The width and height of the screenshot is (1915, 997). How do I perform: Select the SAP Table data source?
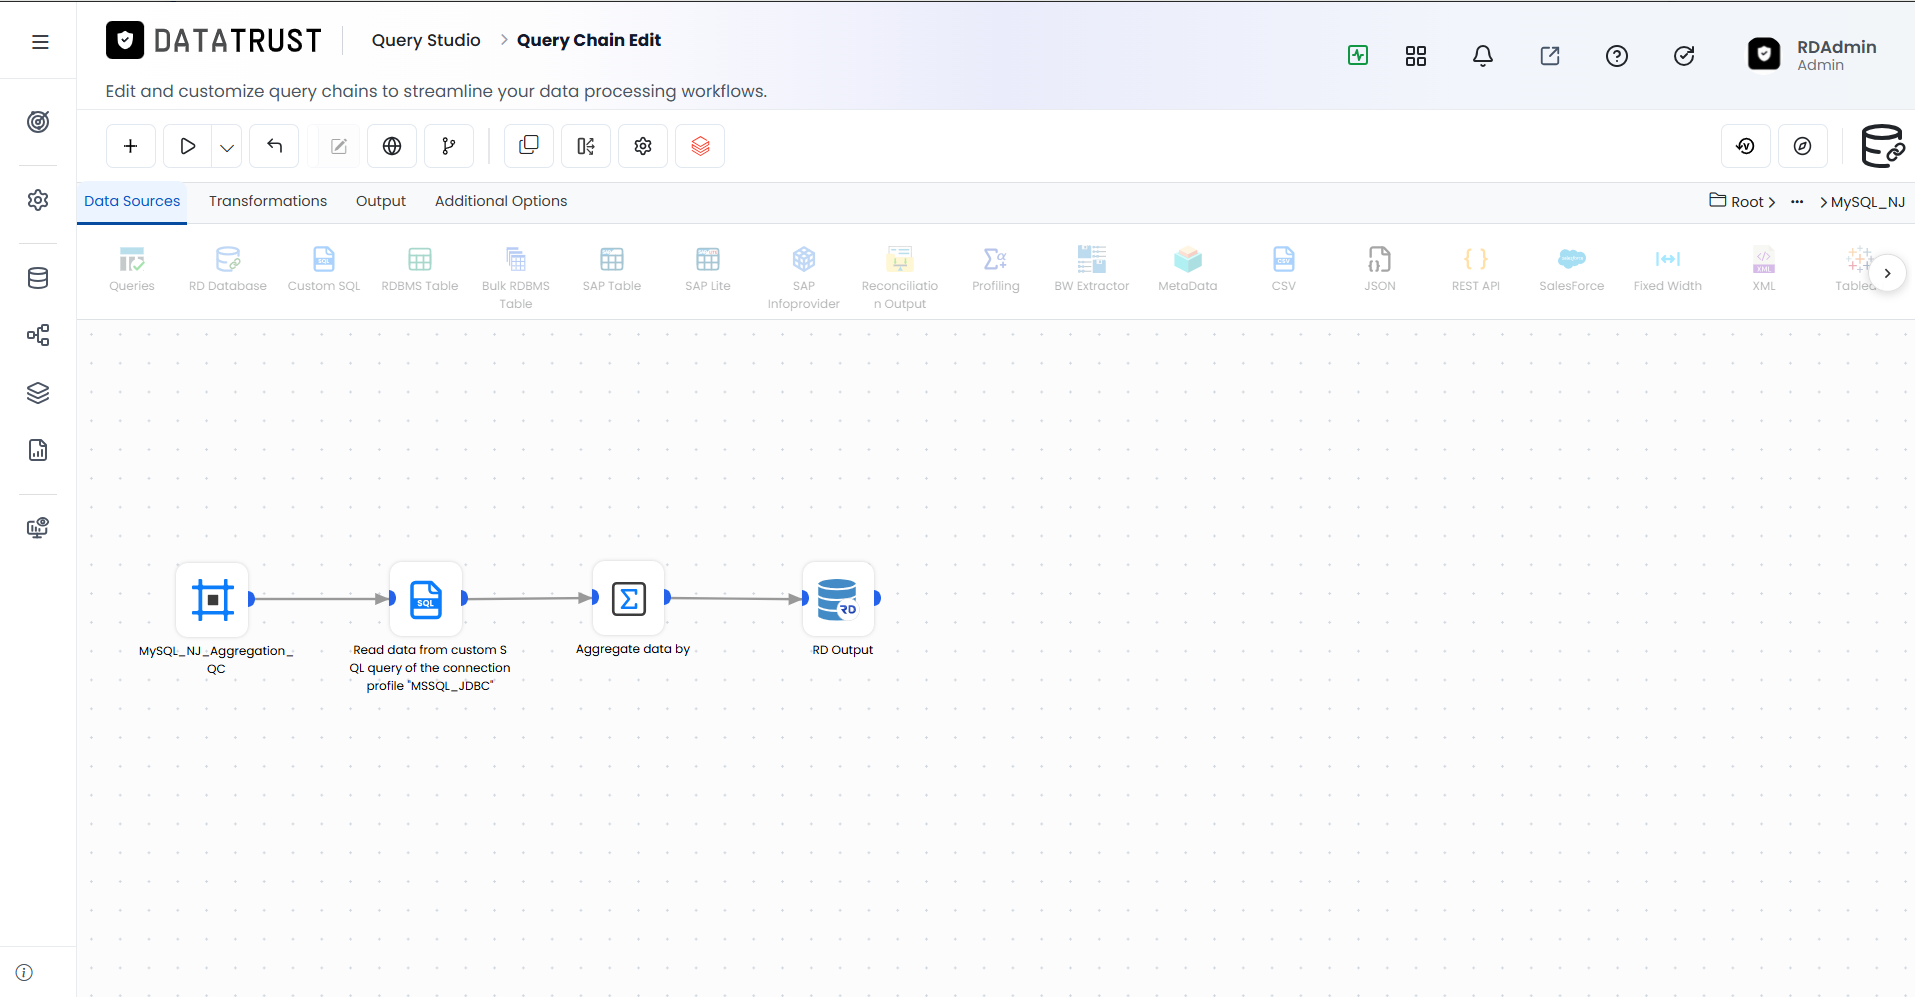coord(612,269)
